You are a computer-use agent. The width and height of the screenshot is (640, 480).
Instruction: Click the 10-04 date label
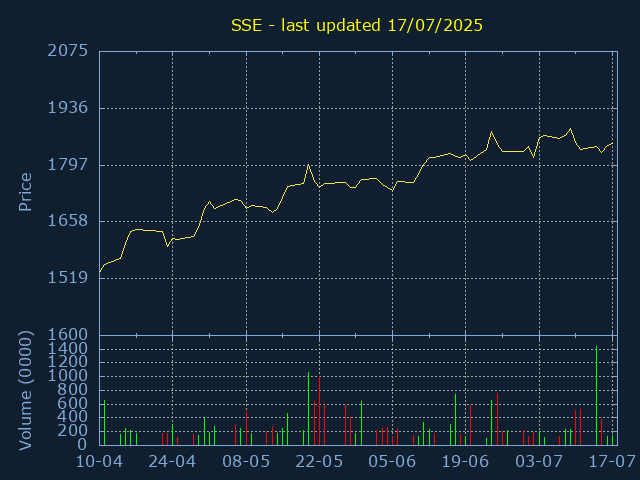point(100,462)
